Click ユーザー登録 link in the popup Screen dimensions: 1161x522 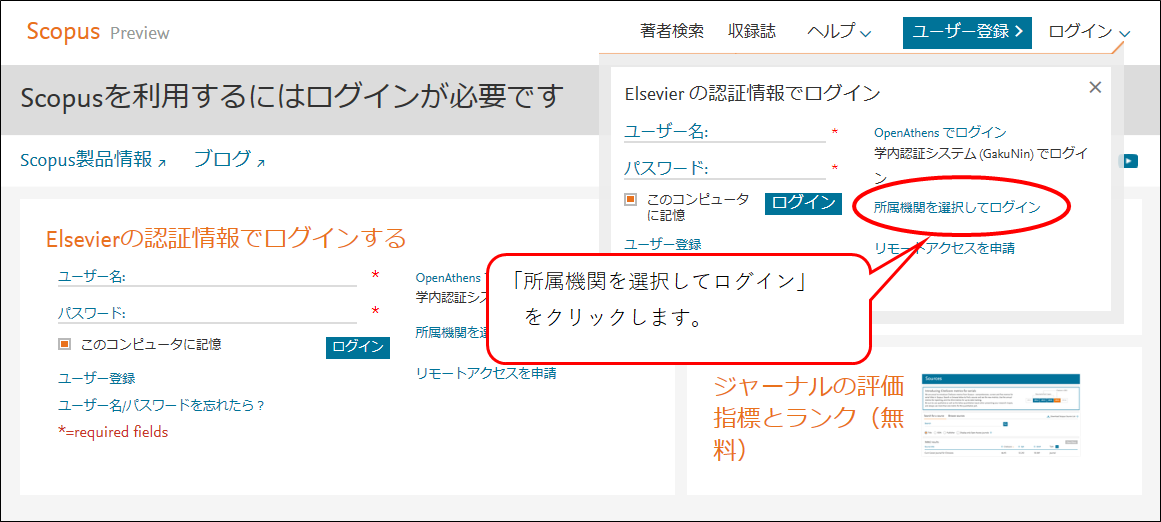pos(663,244)
